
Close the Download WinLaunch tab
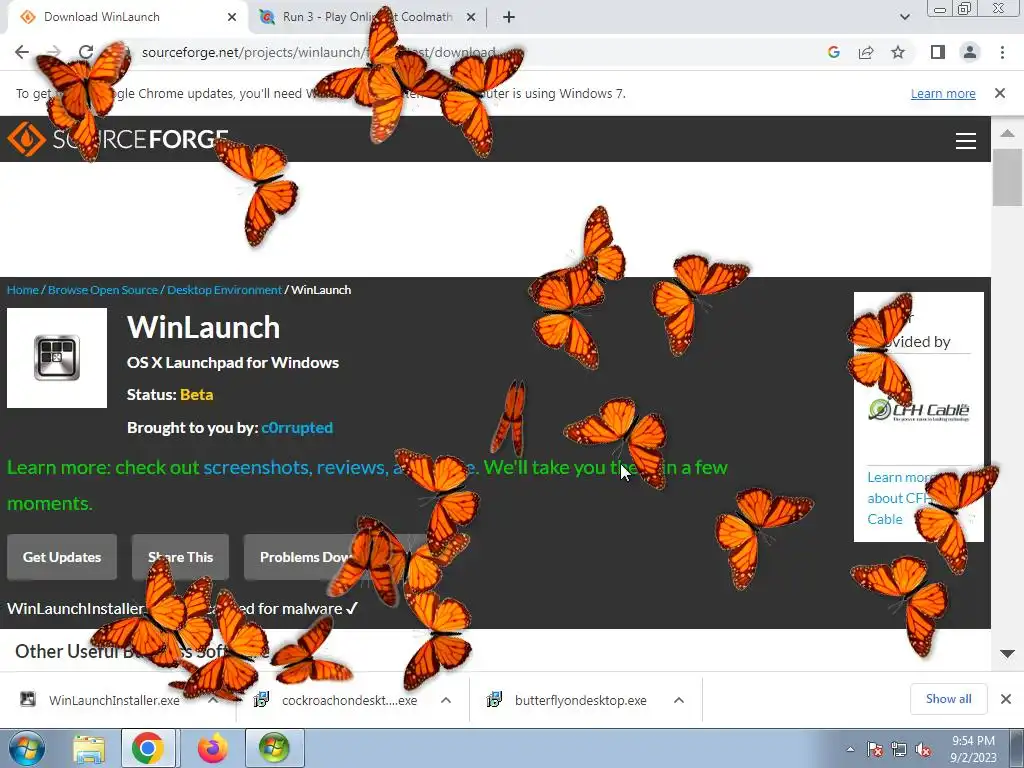(x=232, y=17)
